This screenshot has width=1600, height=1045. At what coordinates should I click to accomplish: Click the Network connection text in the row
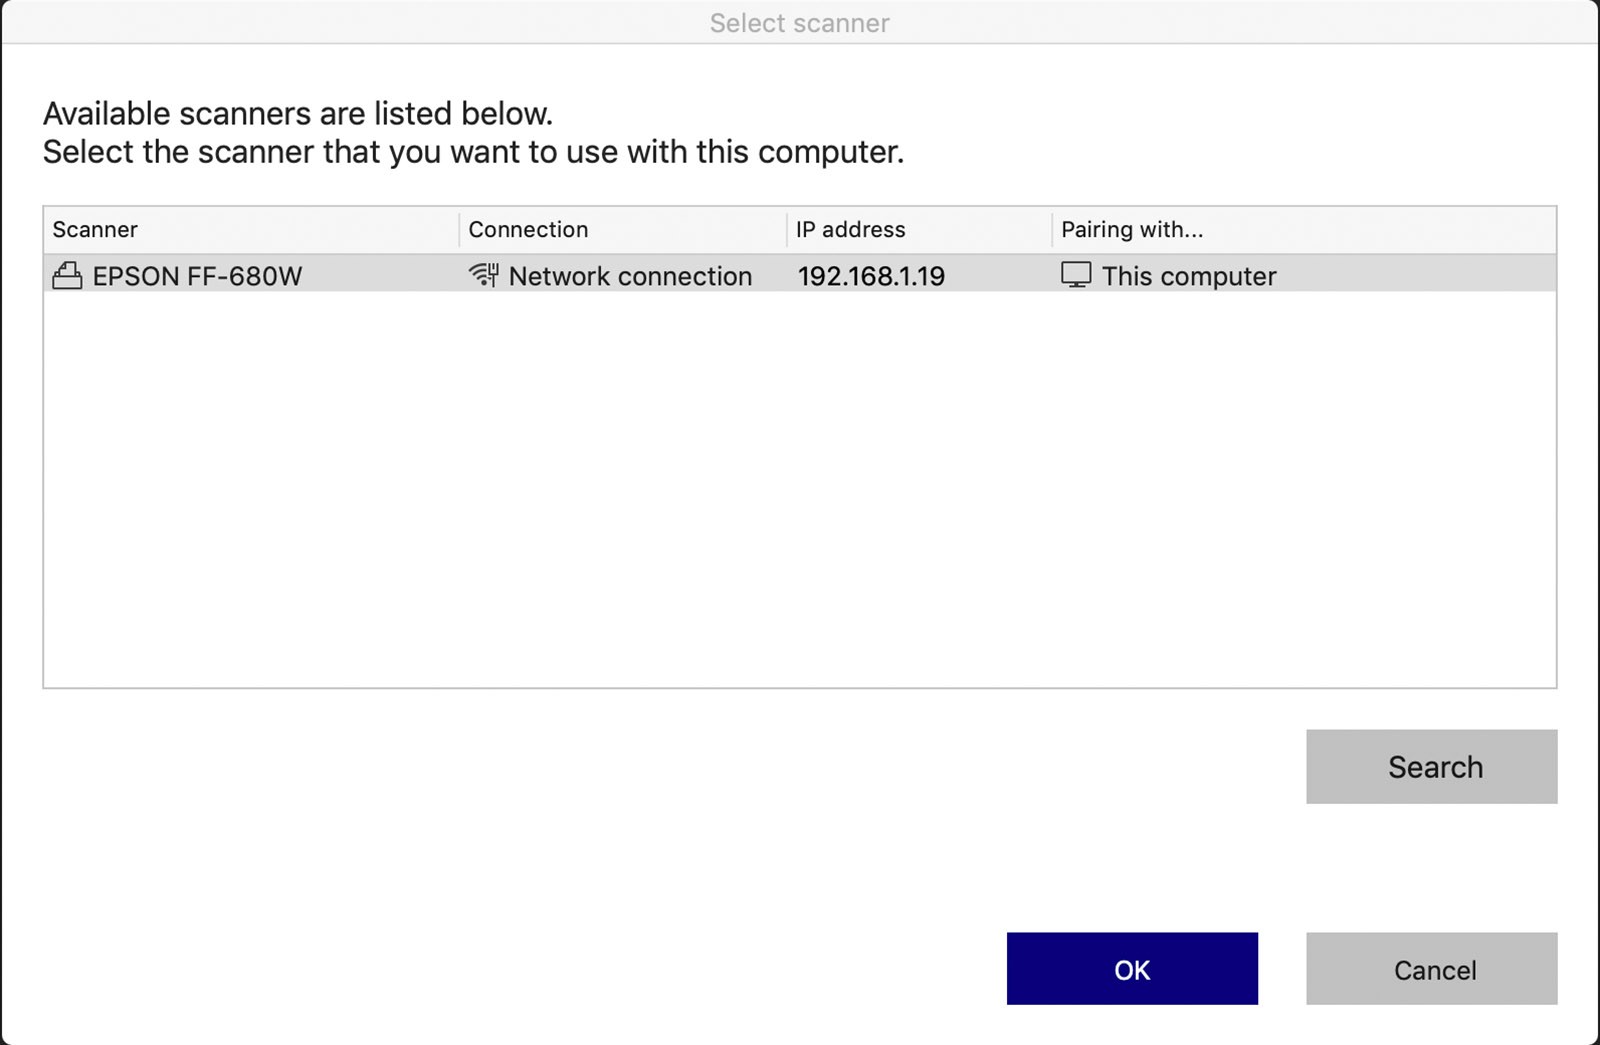[x=630, y=277]
